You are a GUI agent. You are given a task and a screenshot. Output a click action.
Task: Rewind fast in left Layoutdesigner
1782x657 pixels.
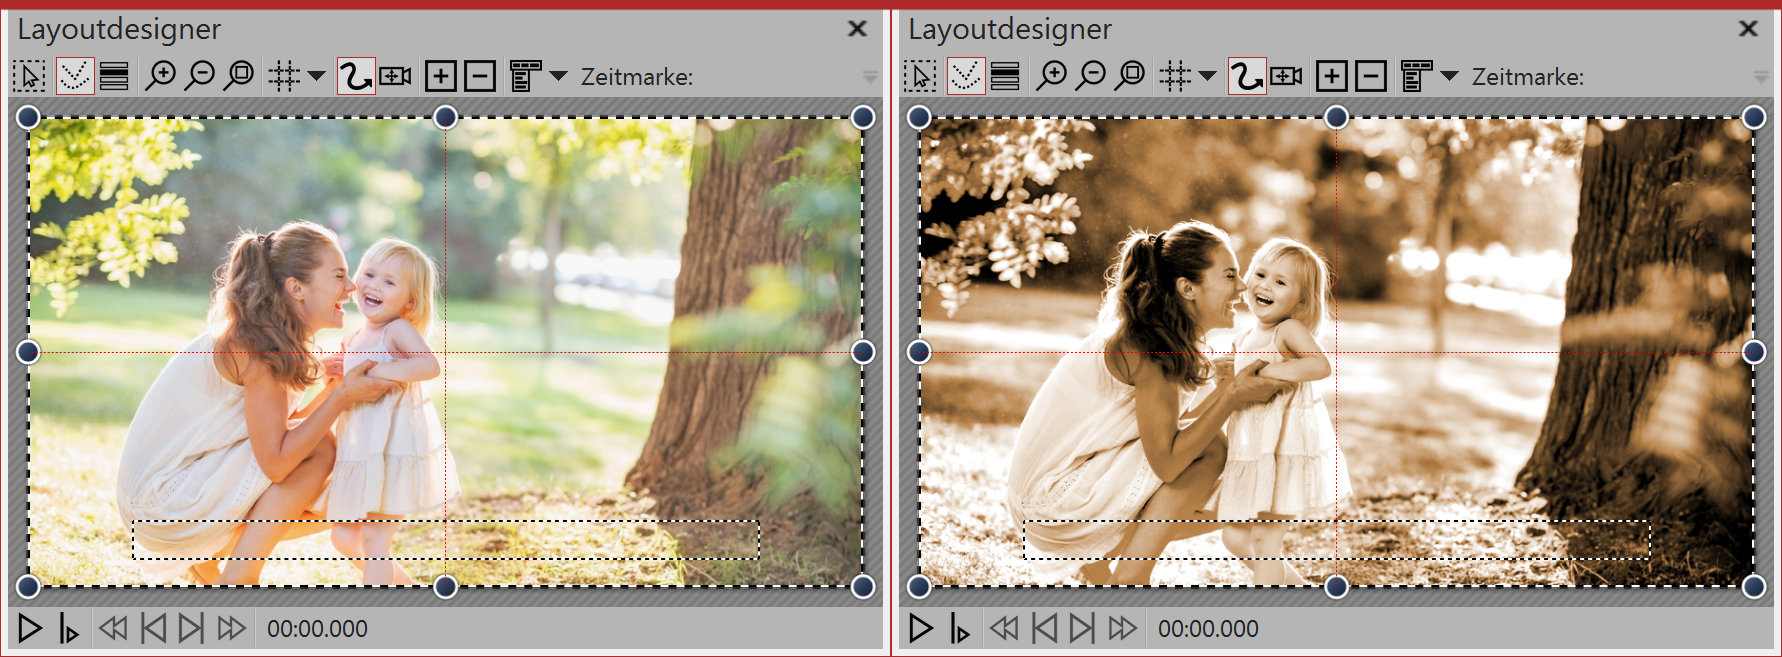click(113, 629)
